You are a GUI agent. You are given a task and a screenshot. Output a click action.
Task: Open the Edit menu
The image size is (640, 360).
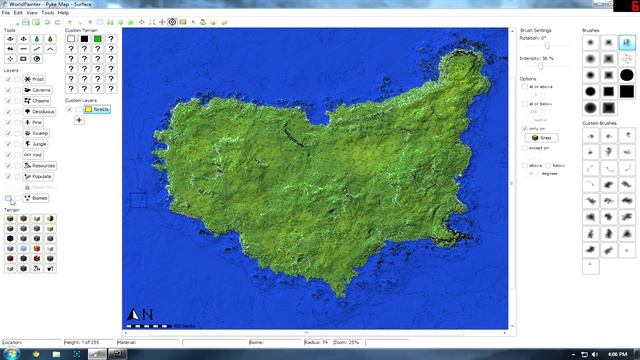(18, 13)
